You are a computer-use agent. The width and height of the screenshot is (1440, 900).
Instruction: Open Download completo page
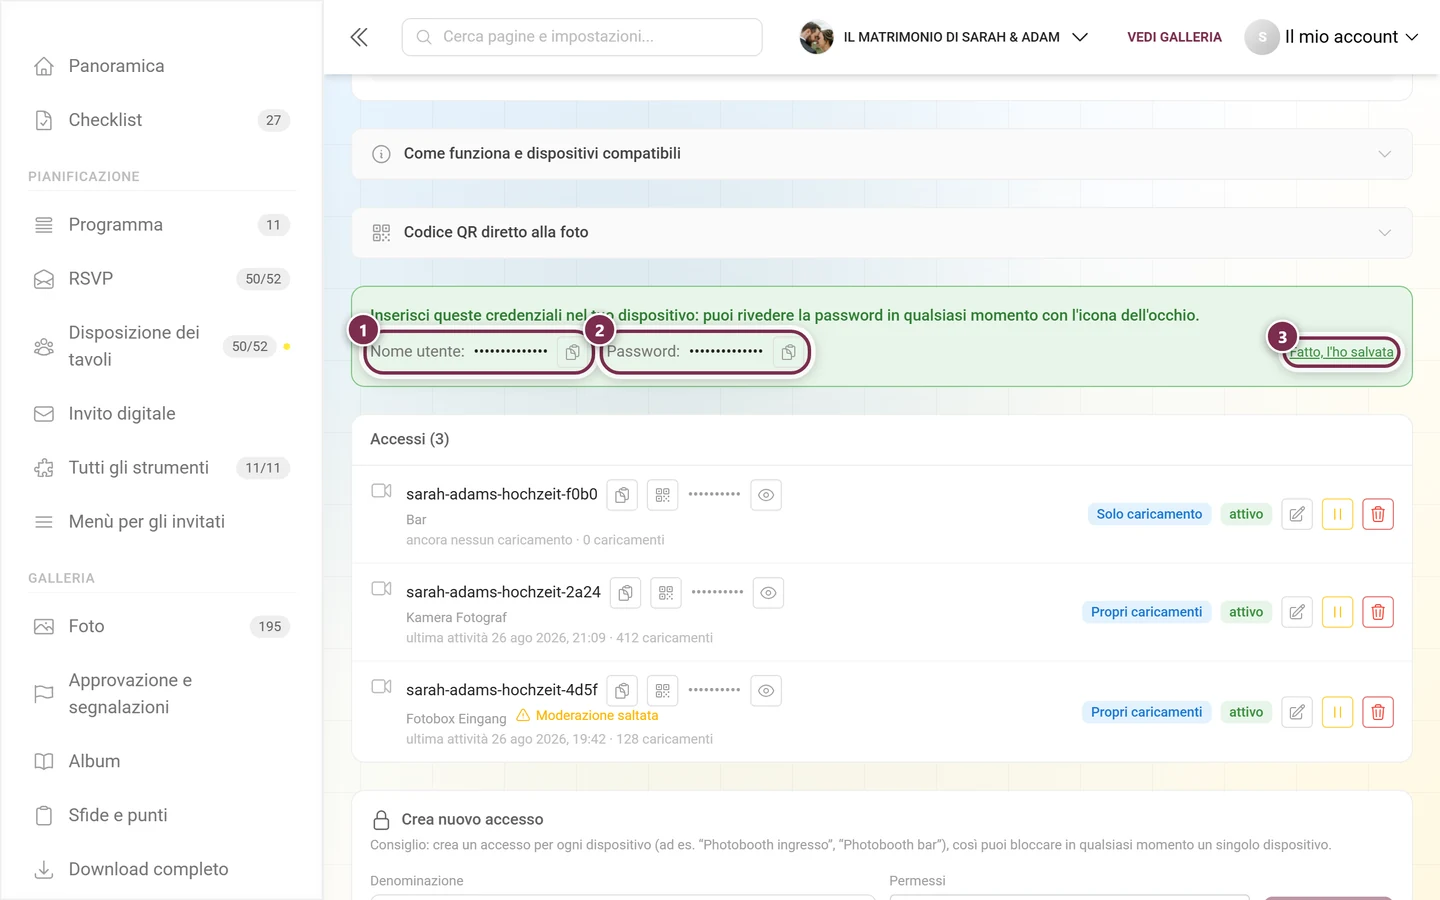[161, 869]
